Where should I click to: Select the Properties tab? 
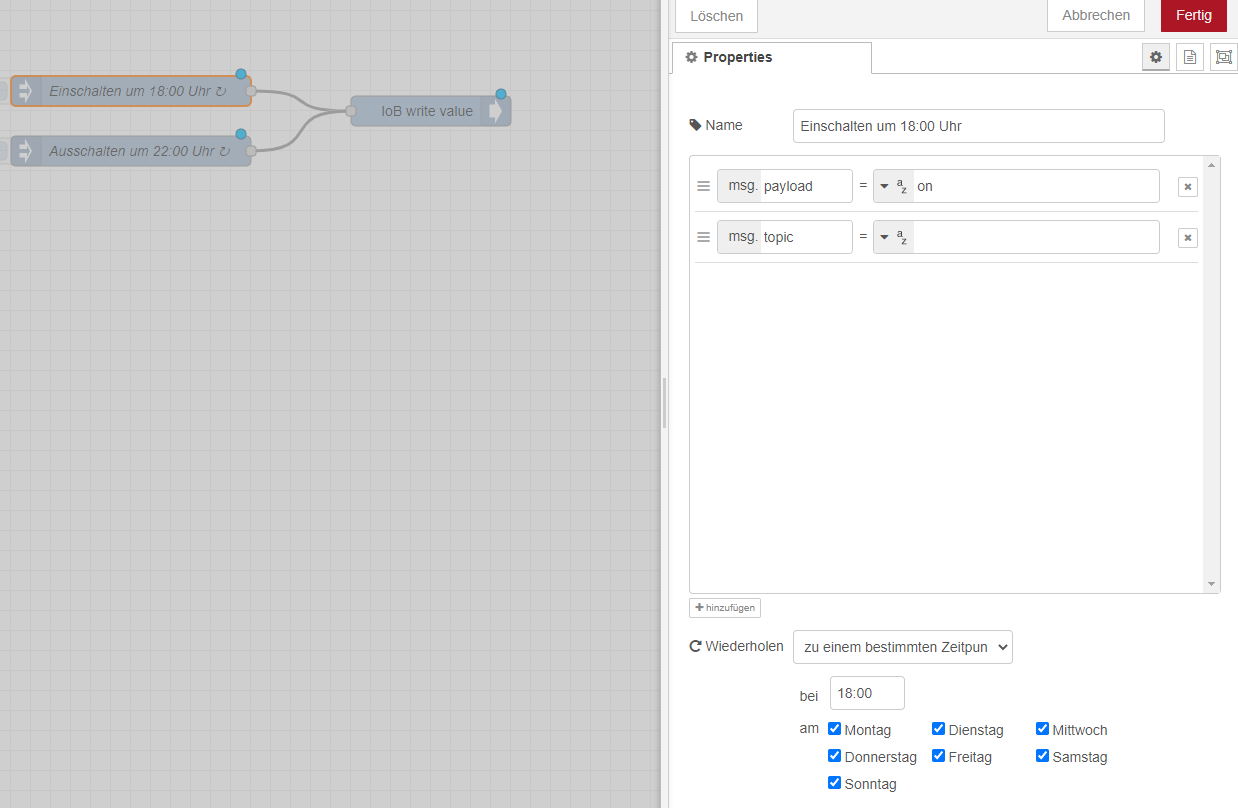coord(771,57)
